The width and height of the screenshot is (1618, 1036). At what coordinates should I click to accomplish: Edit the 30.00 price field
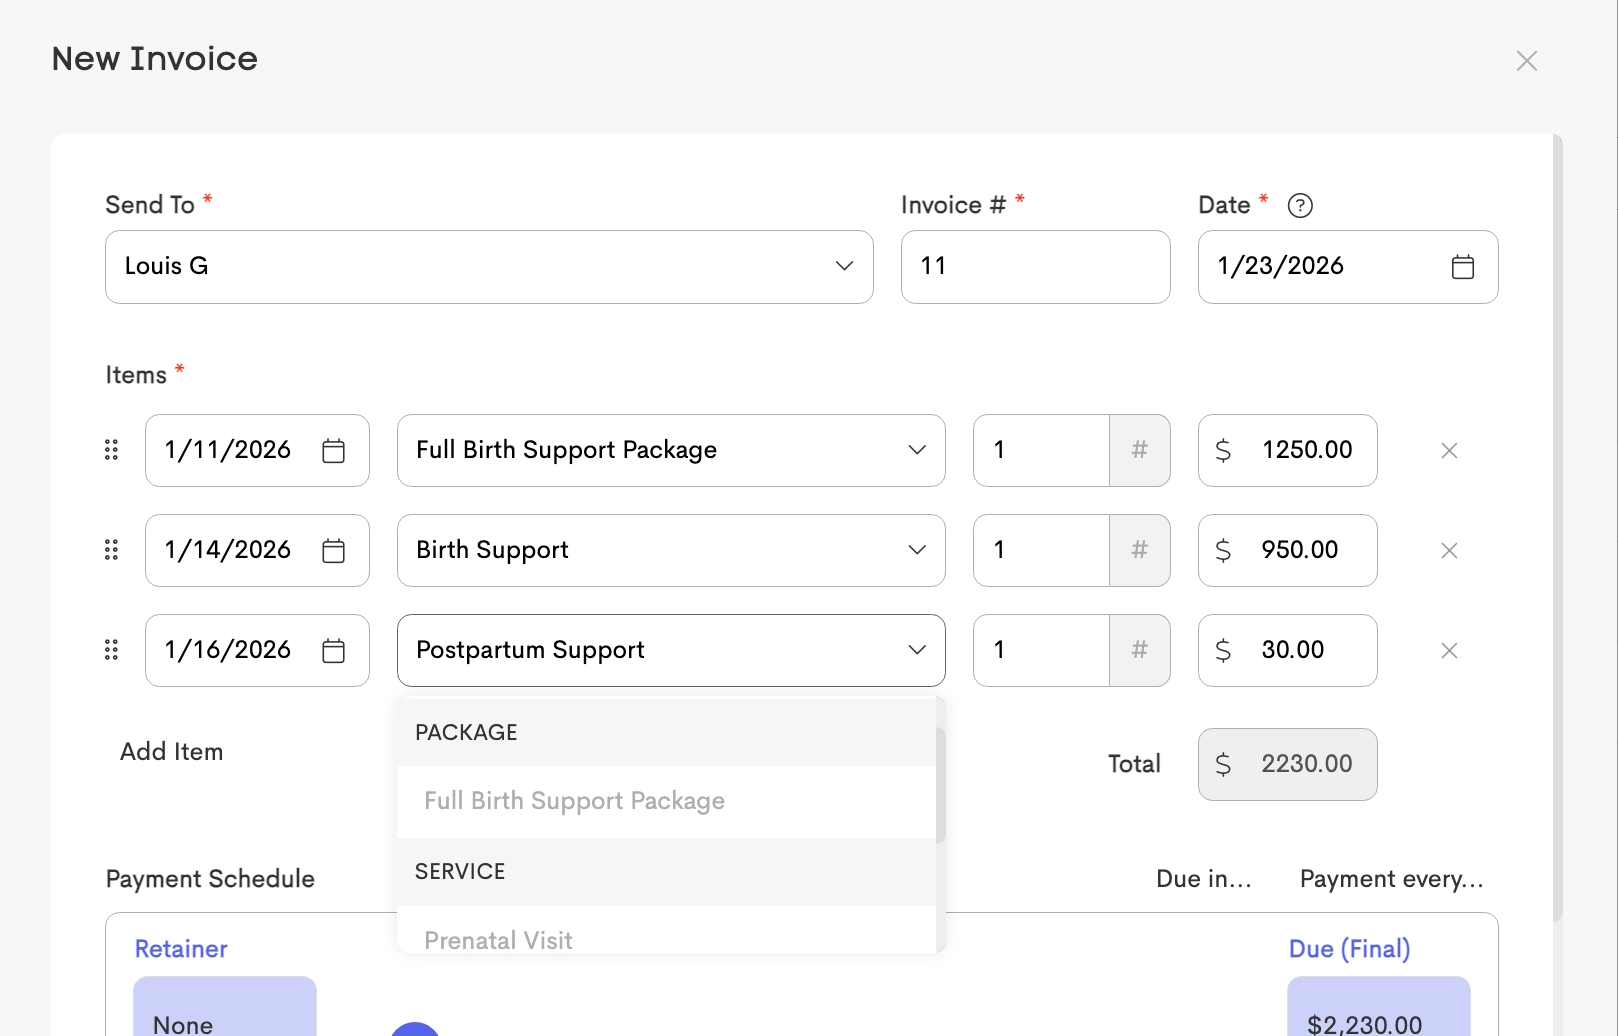pos(1287,650)
